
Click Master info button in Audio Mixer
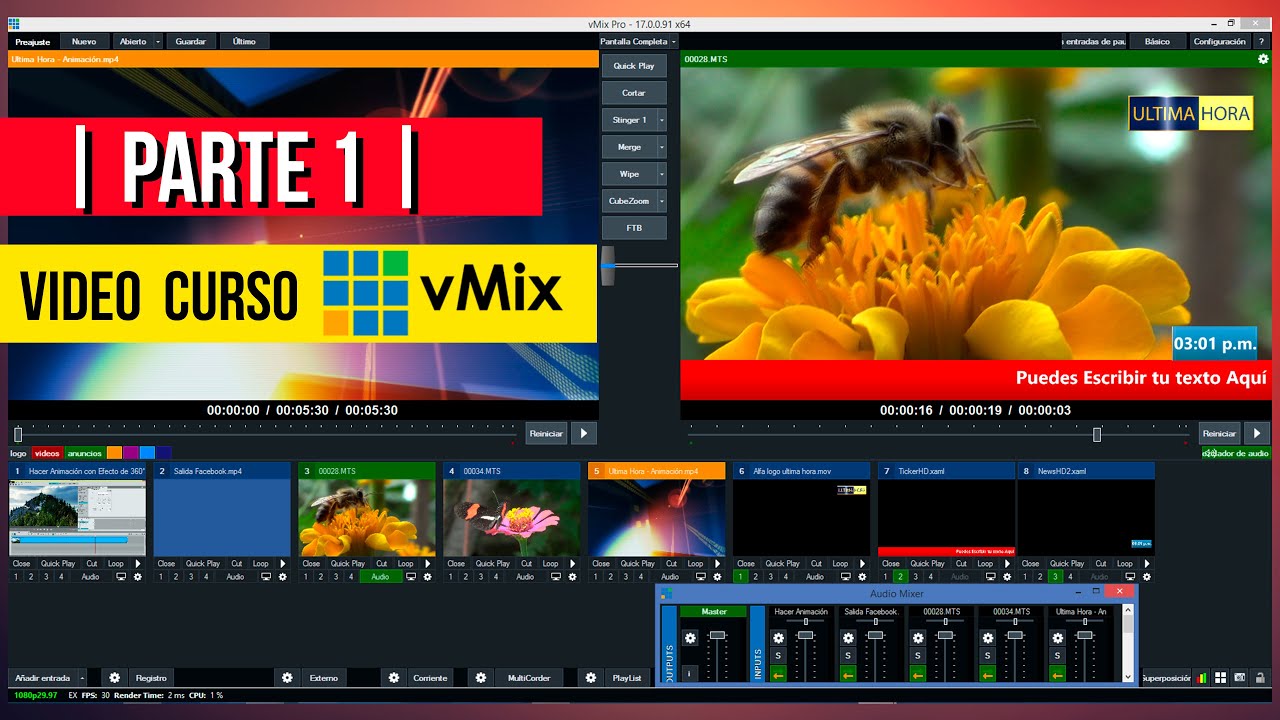690,674
